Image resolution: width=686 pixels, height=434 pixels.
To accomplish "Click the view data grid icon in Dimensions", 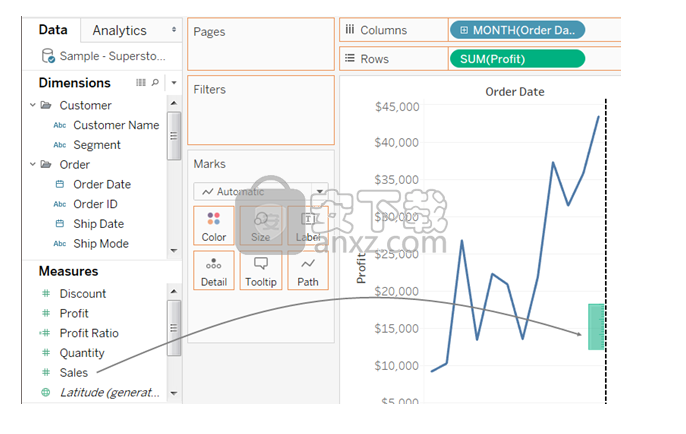I will (x=140, y=82).
